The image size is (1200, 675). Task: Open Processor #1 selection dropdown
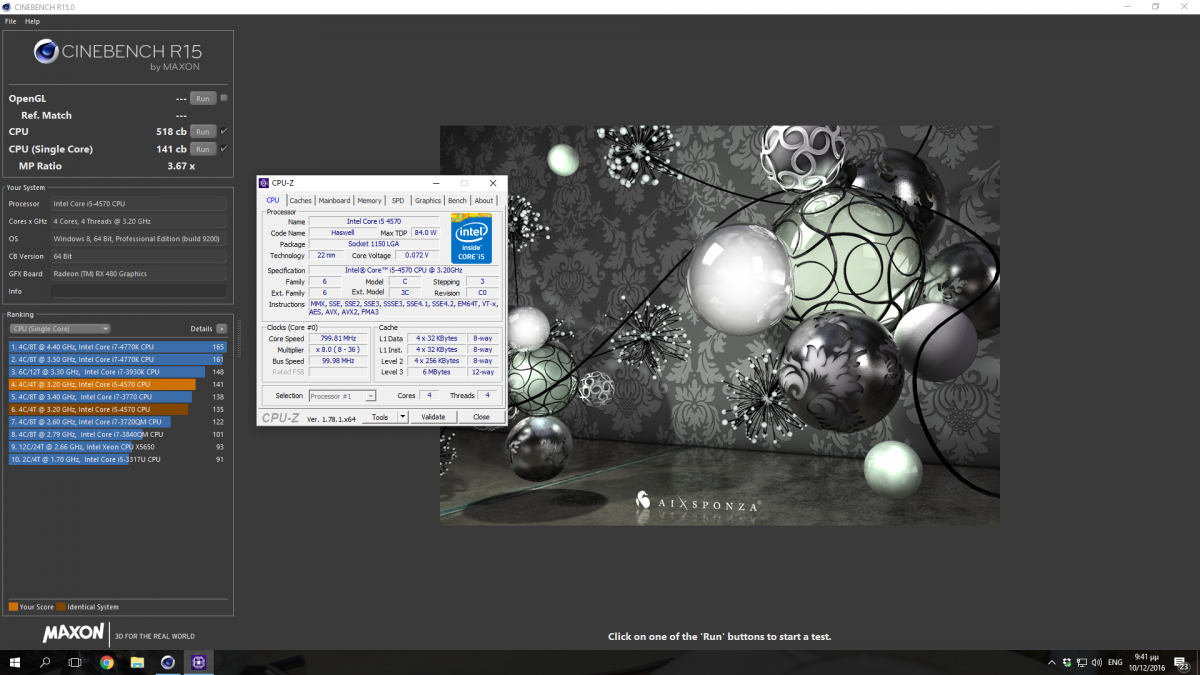pyautogui.click(x=342, y=396)
